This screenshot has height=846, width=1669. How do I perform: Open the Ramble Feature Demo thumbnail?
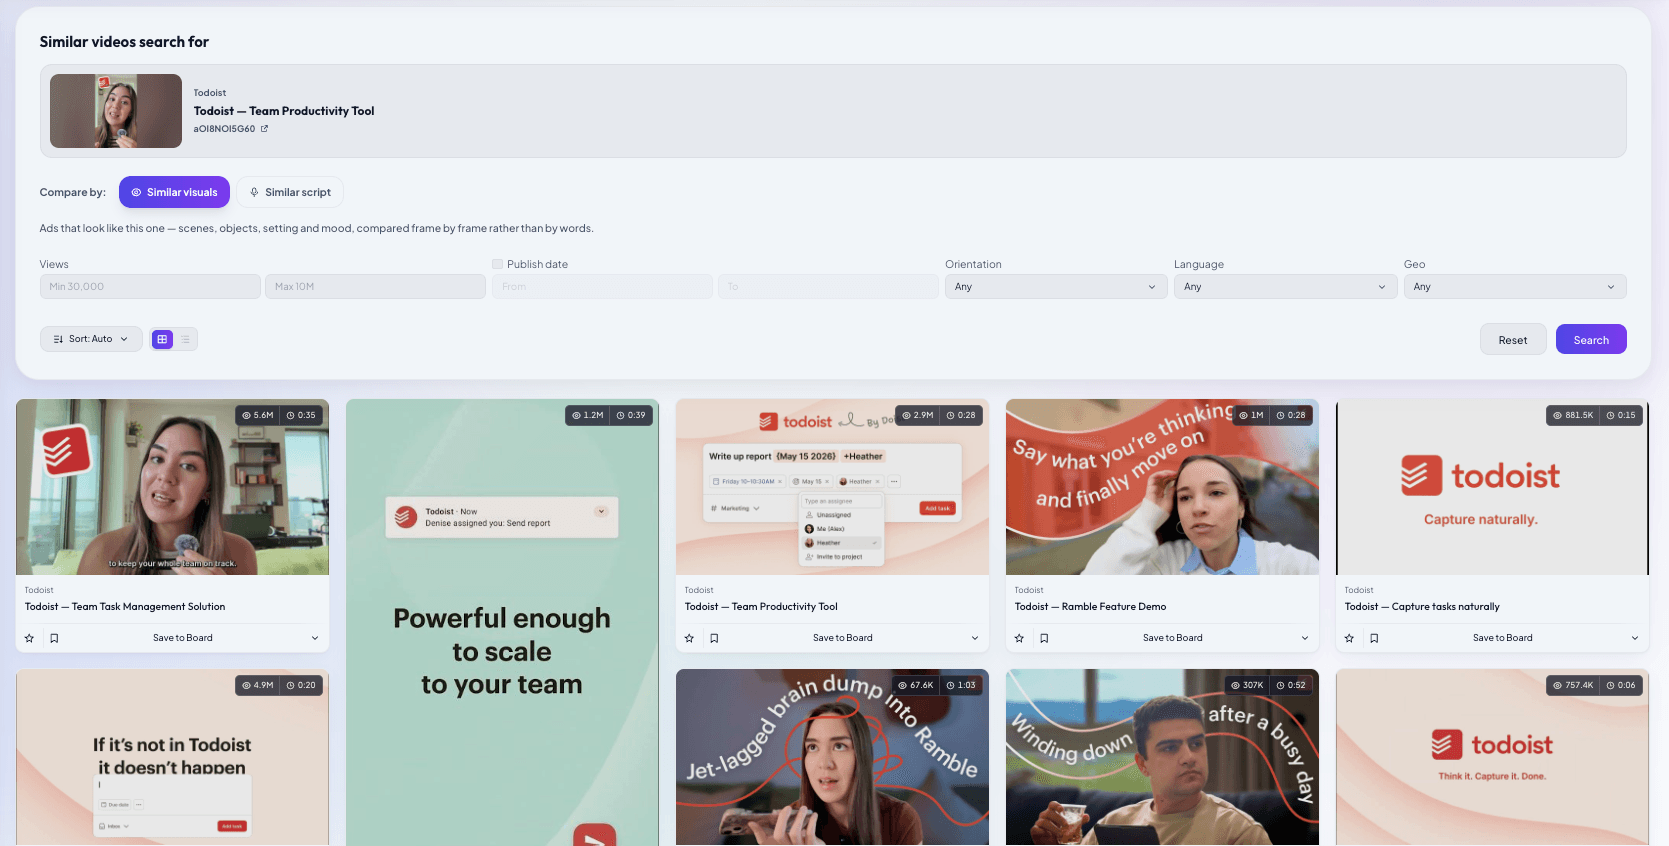tap(1162, 487)
